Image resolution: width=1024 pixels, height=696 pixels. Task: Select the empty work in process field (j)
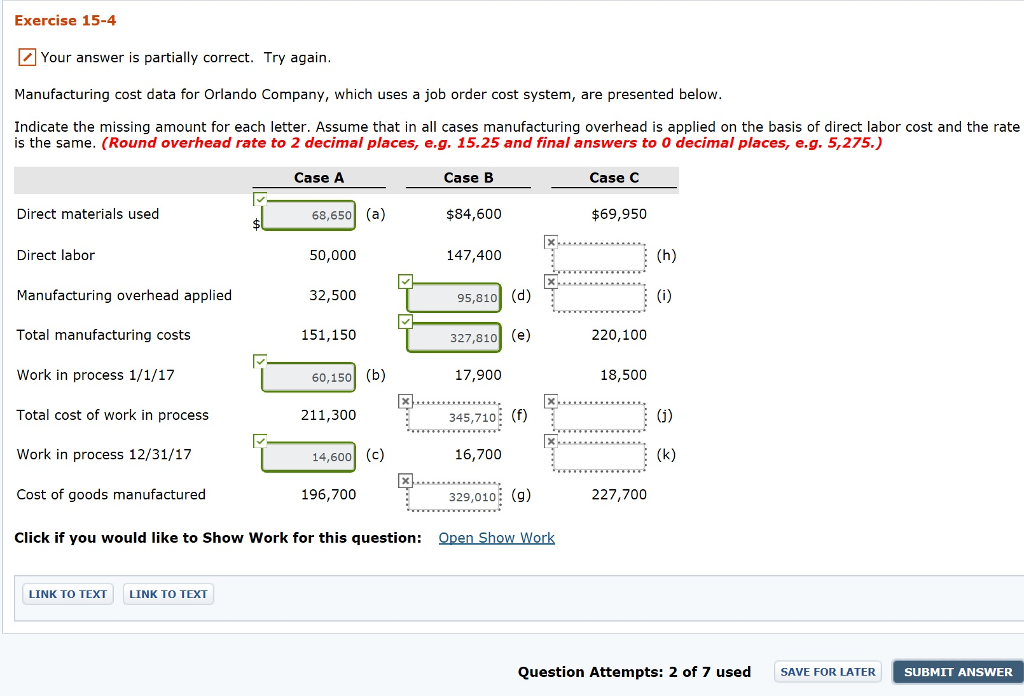click(597, 415)
